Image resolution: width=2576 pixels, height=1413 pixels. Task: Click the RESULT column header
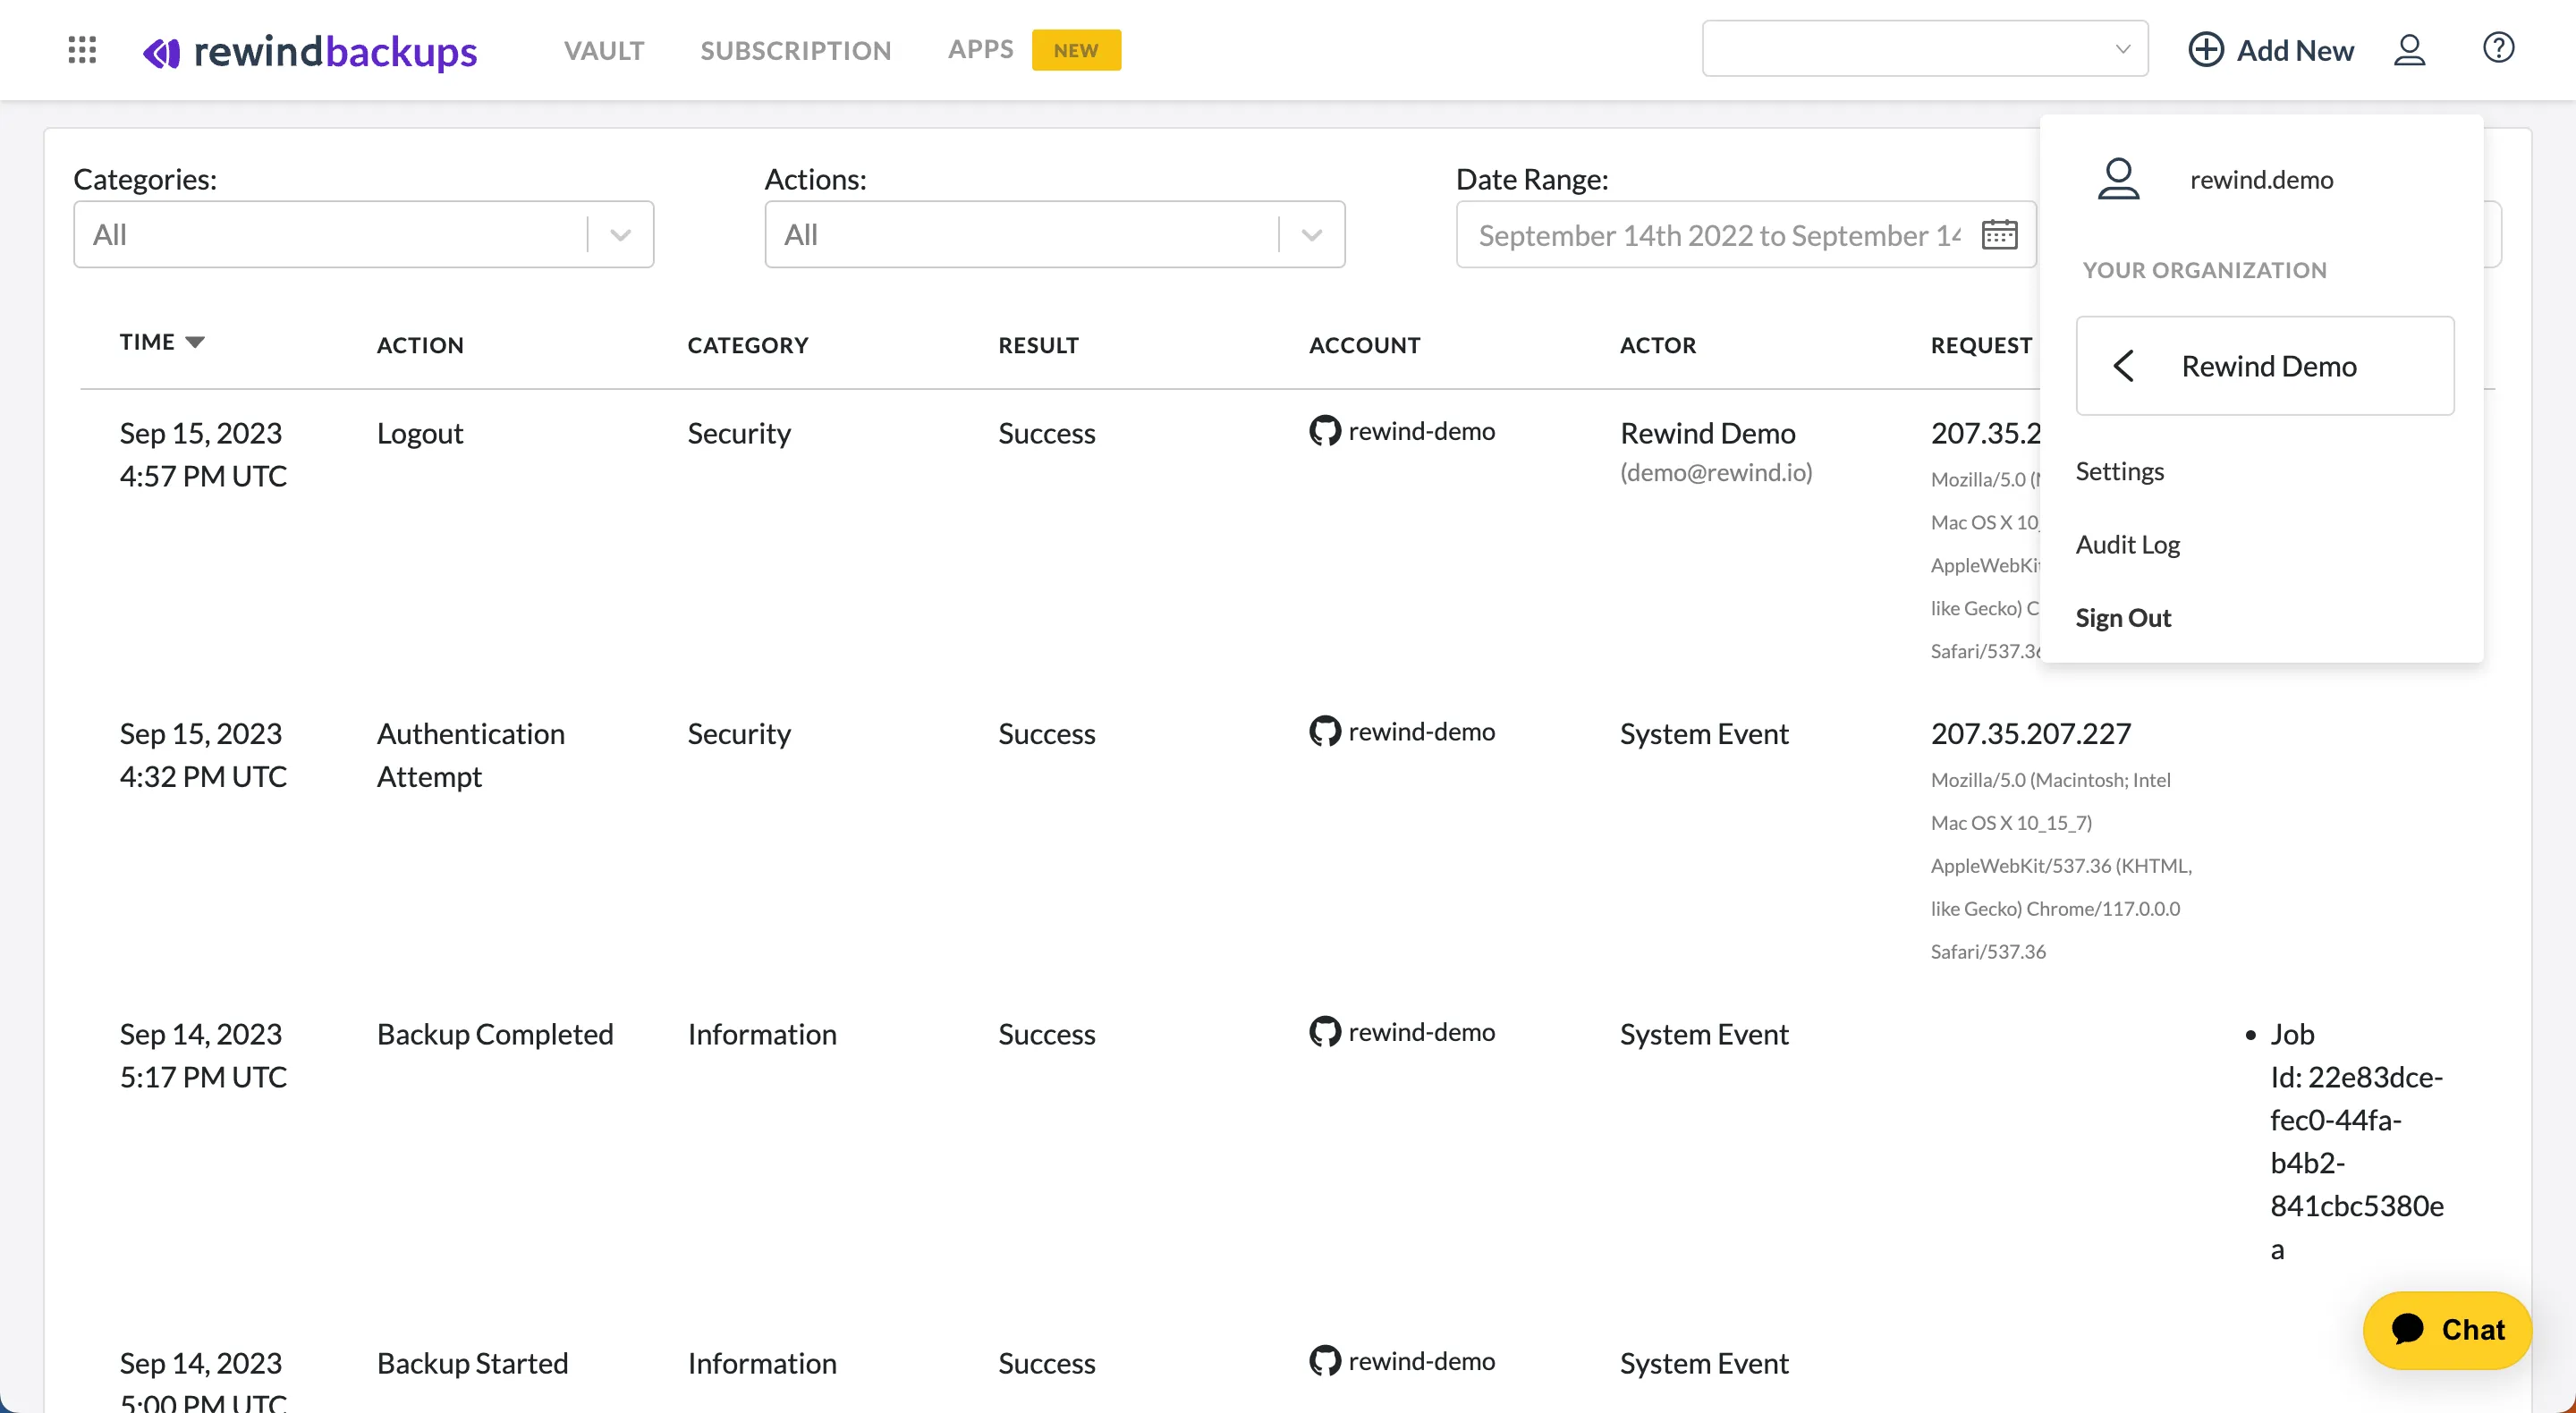click(1038, 345)
